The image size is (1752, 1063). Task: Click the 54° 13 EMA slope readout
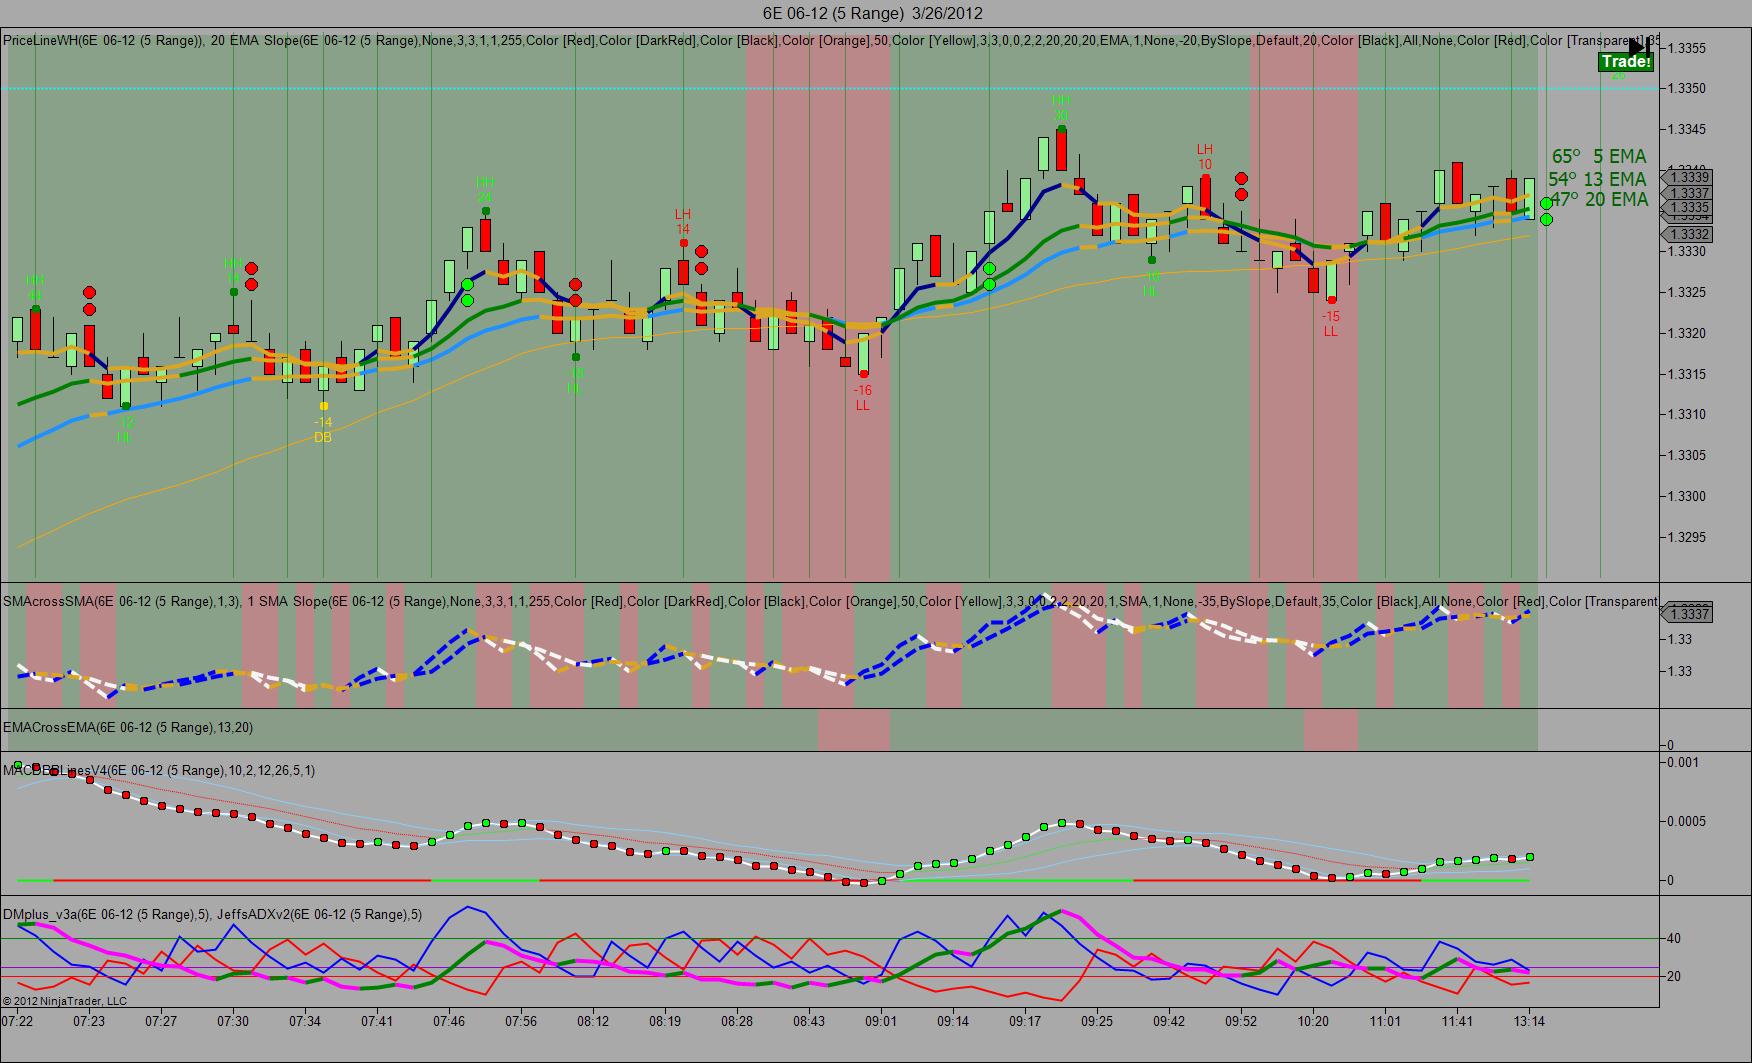click(x=1597, y=179)
